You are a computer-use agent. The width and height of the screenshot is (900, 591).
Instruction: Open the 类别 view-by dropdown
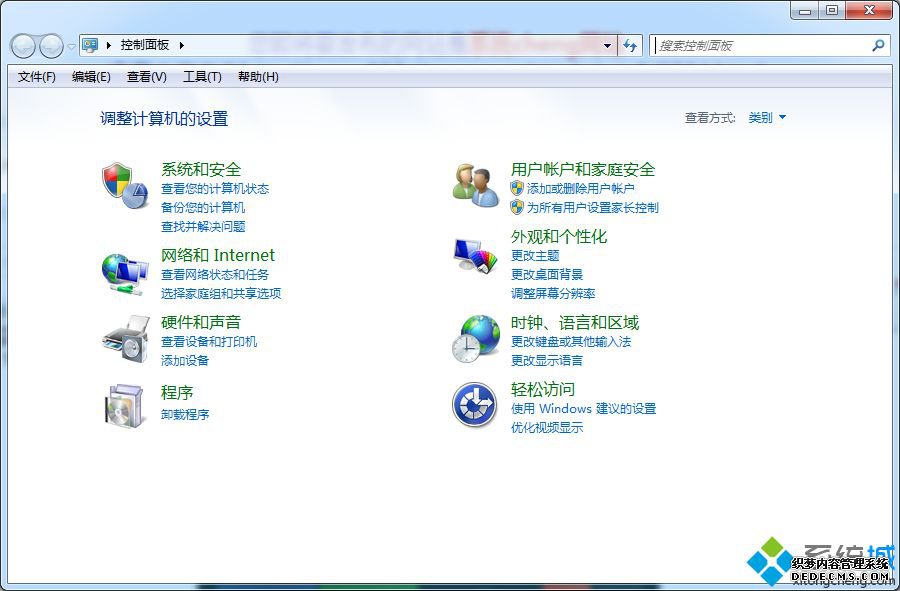click(767, 118)
